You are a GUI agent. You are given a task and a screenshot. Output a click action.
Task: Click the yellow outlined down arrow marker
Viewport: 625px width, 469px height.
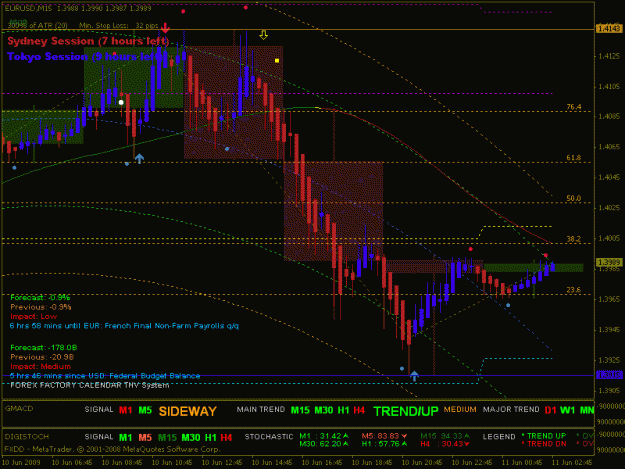click(263, 35)
